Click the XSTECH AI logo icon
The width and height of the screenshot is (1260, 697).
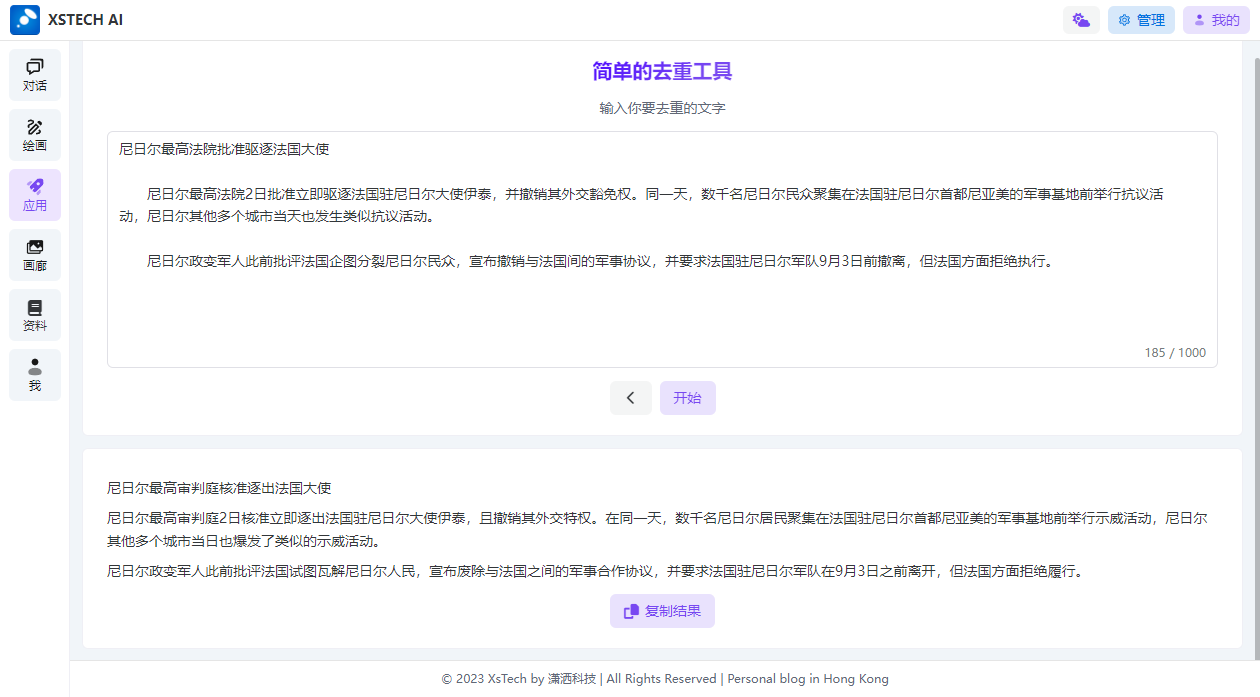25,20
